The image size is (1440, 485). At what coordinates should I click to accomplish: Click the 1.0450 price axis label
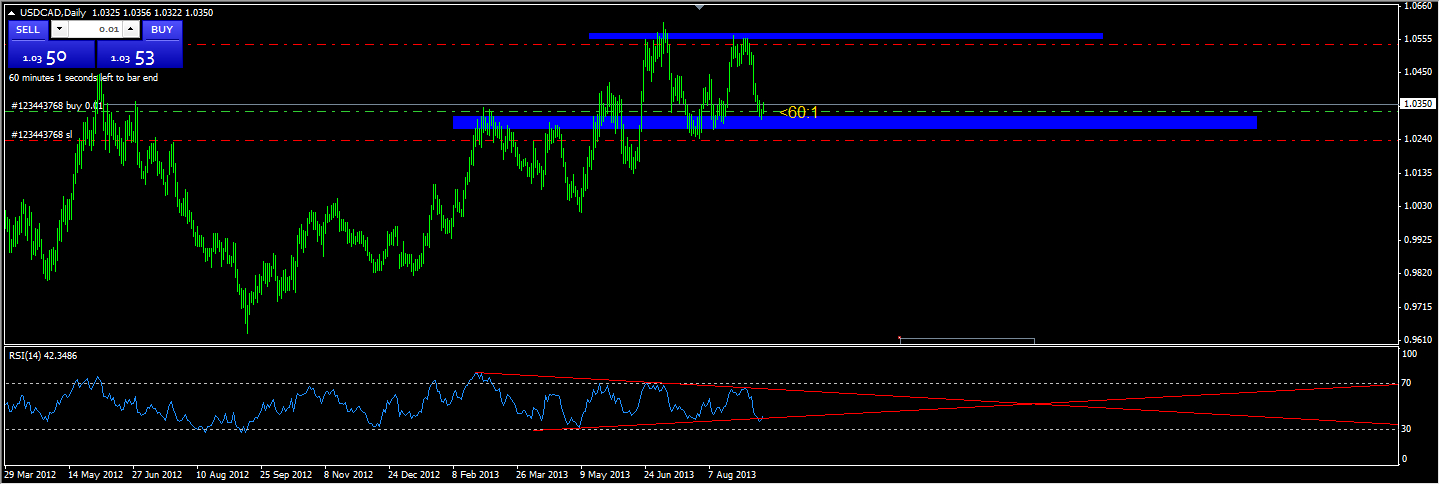(x=1420, y=72)
